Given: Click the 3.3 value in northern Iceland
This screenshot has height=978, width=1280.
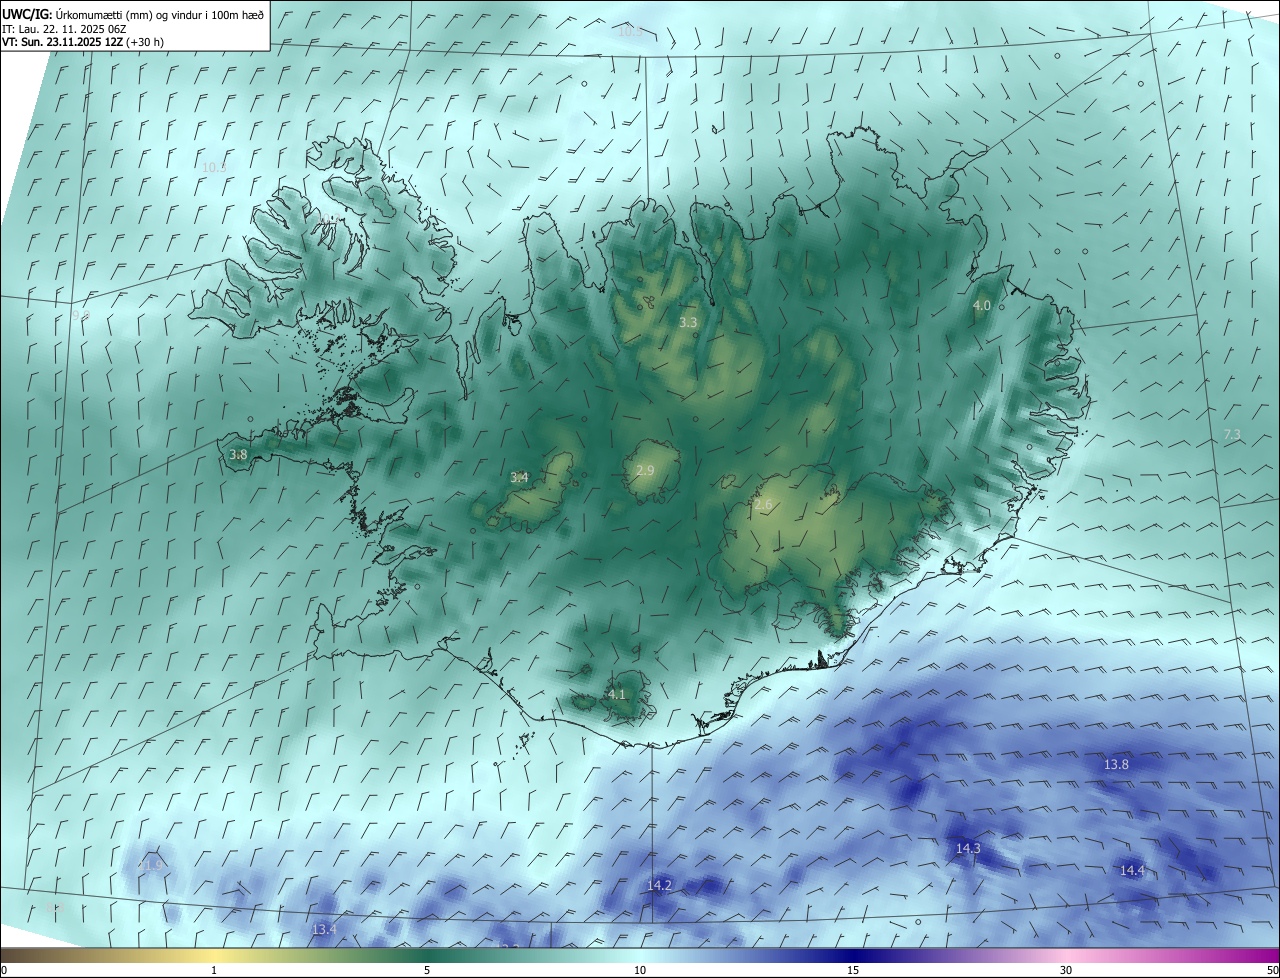Looking at the screenshot, I should point(688,323).
